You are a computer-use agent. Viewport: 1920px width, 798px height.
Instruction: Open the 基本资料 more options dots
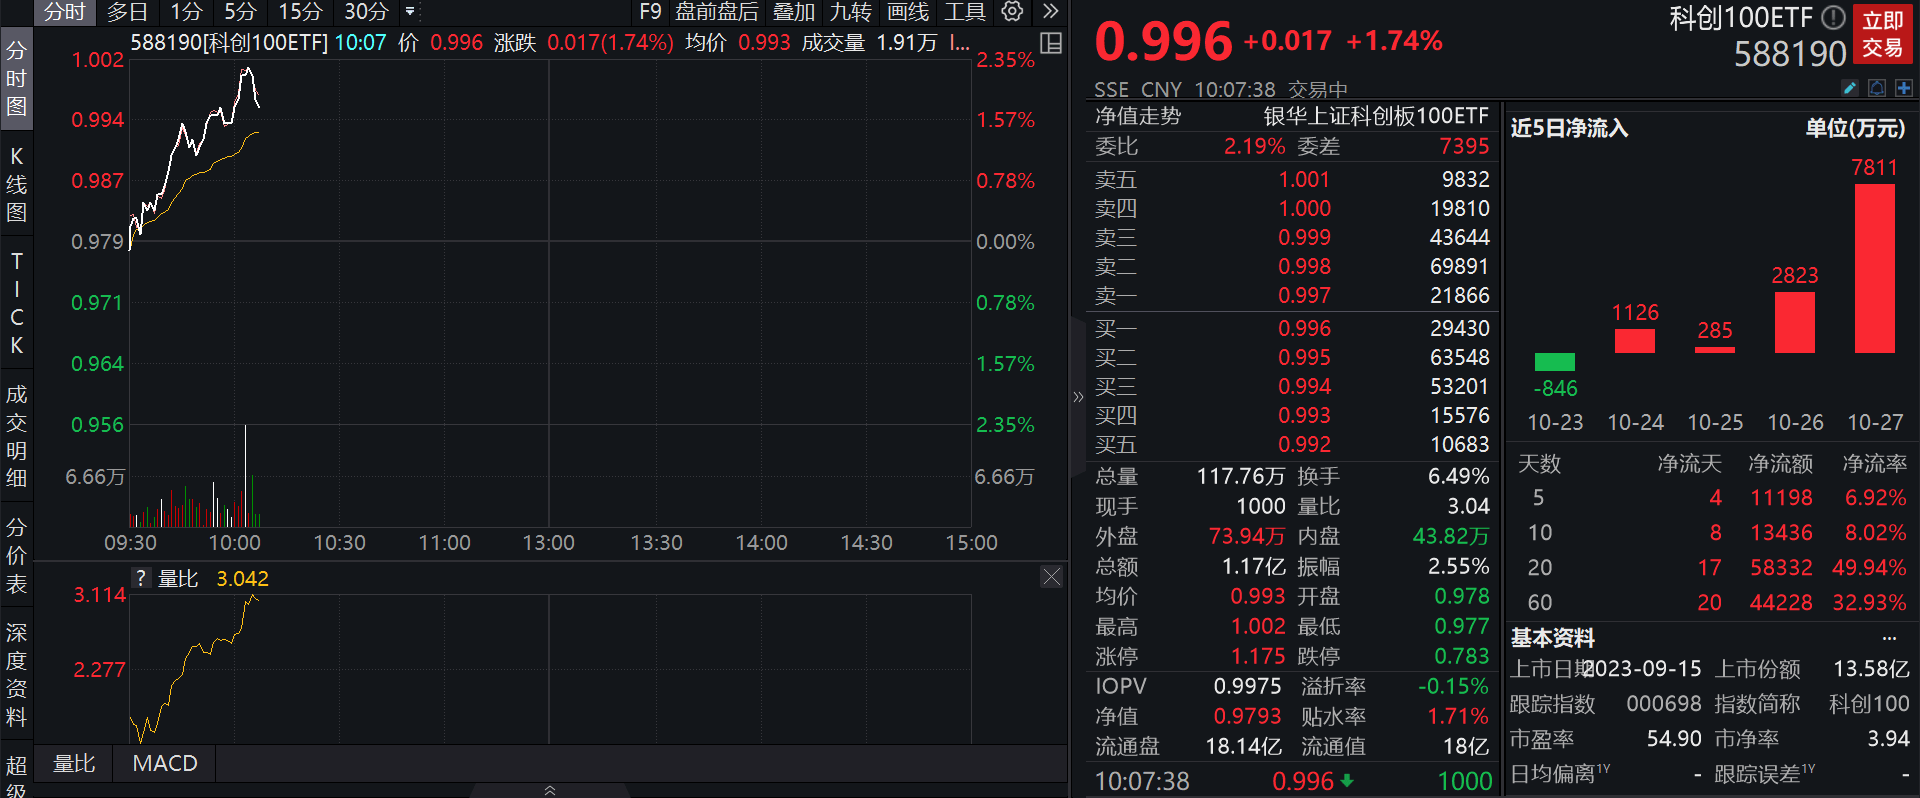(1889, 638)
